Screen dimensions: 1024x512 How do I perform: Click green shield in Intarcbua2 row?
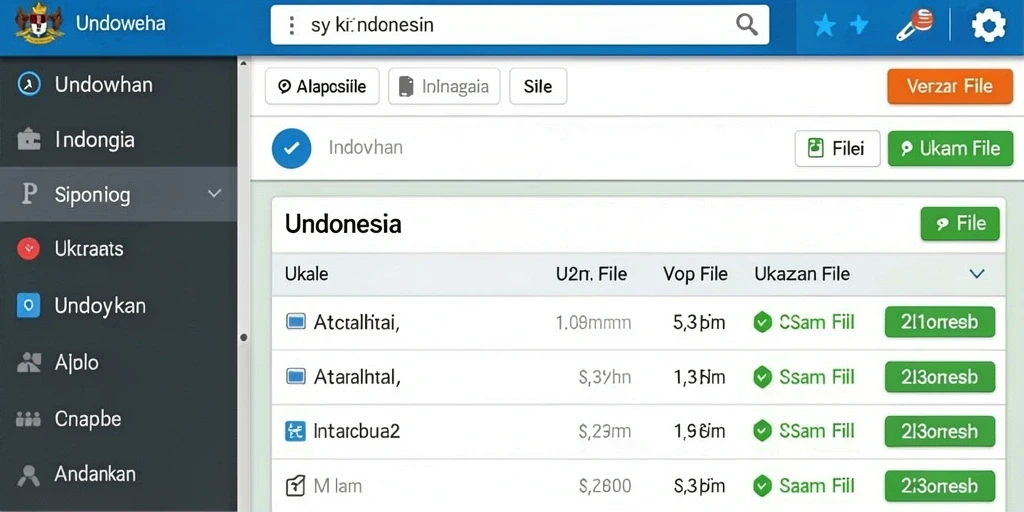[762, 431]
